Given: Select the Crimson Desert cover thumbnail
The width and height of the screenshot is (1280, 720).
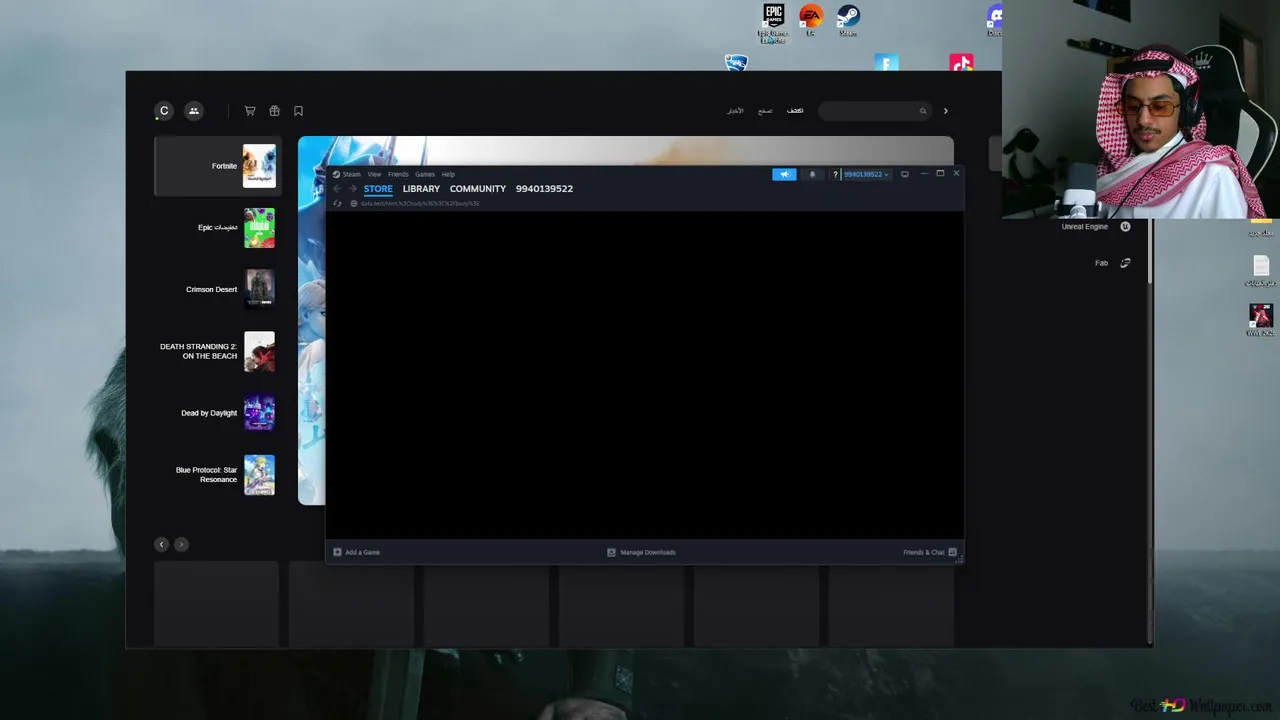Looking at the screenshot, I should [259, 289].
